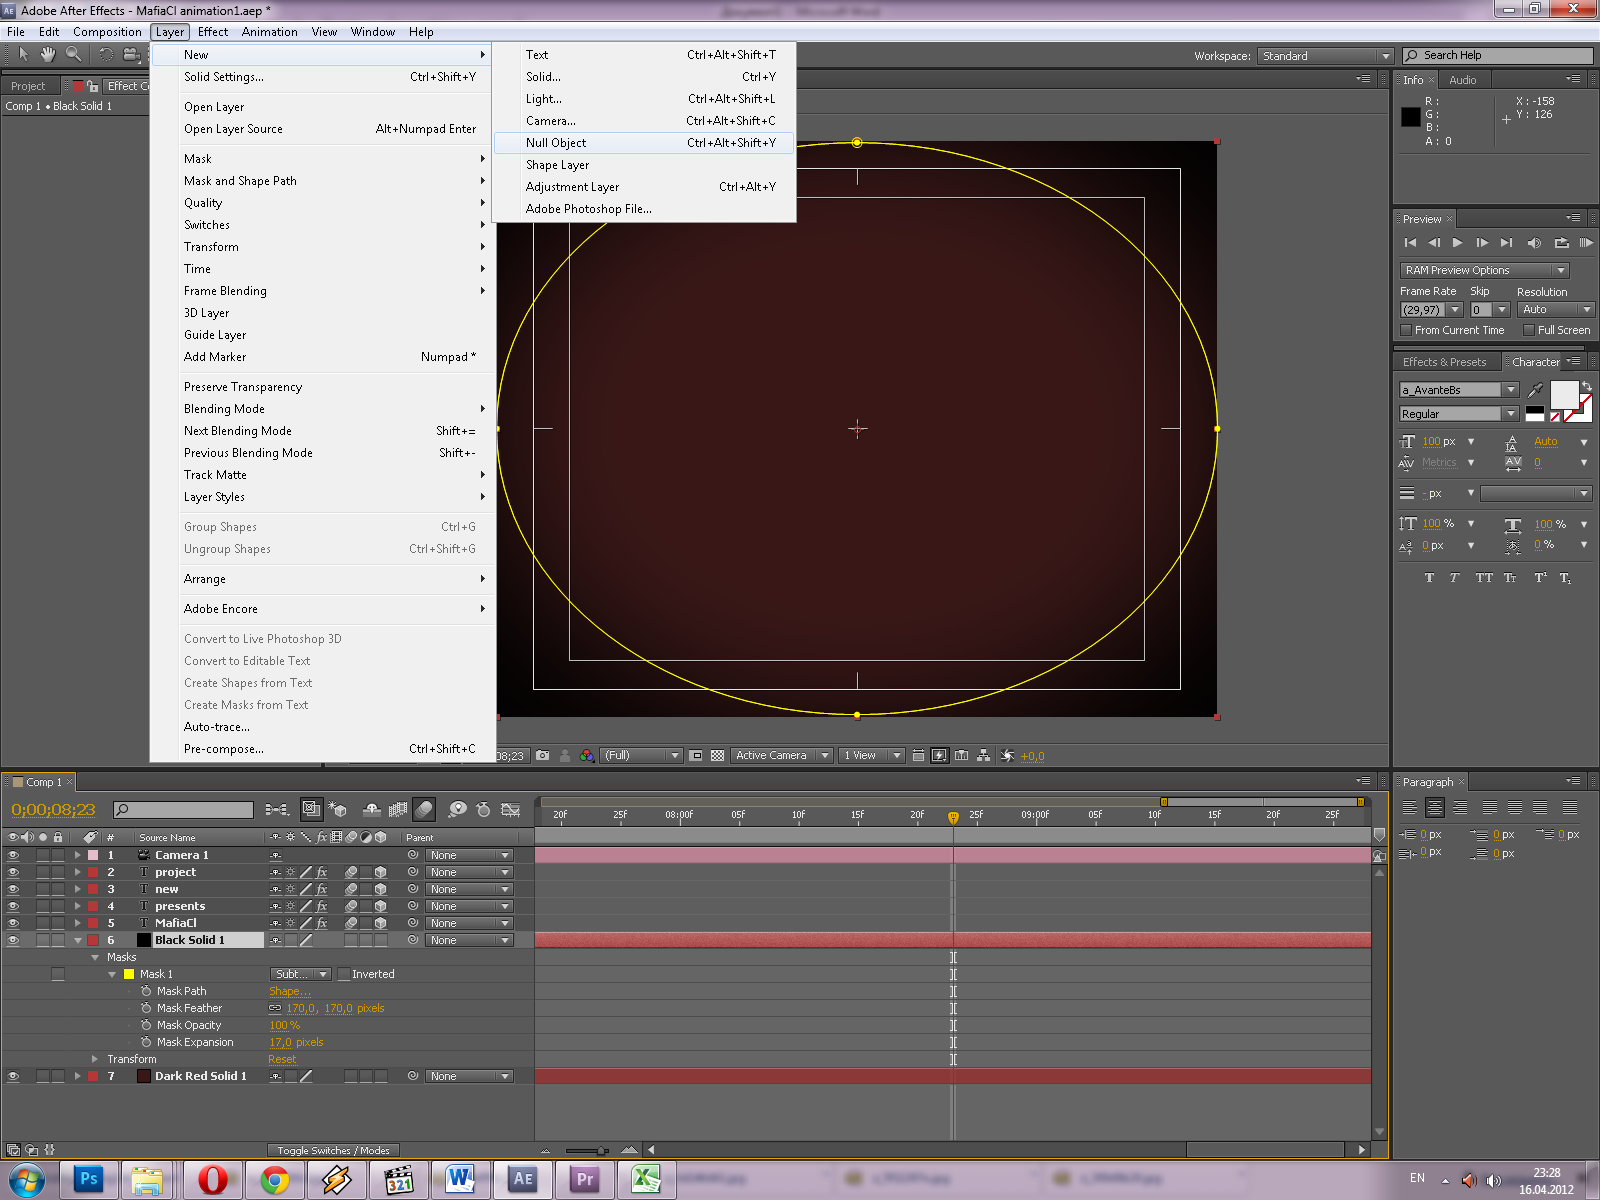Select the Selection arrow tool
The height and width of the screenshot is (1200, 1600).
click(23, 54)
